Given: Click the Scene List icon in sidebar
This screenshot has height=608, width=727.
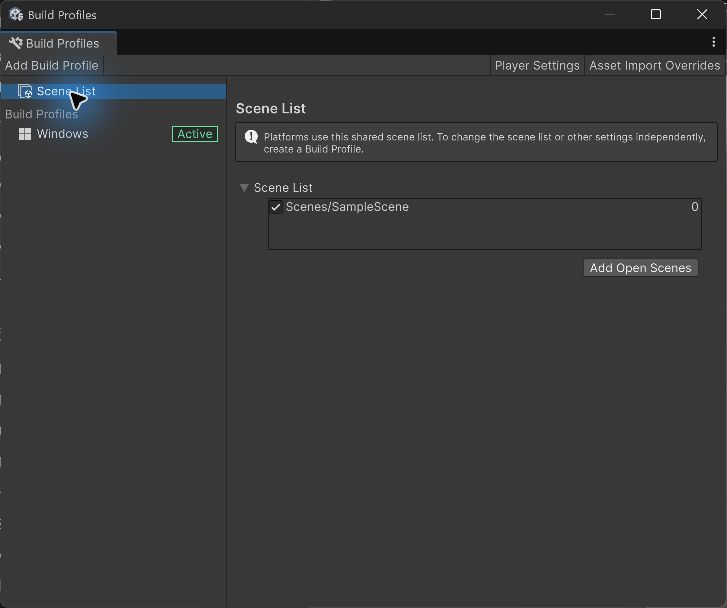Looking at the screenshot, I should 25,91.
